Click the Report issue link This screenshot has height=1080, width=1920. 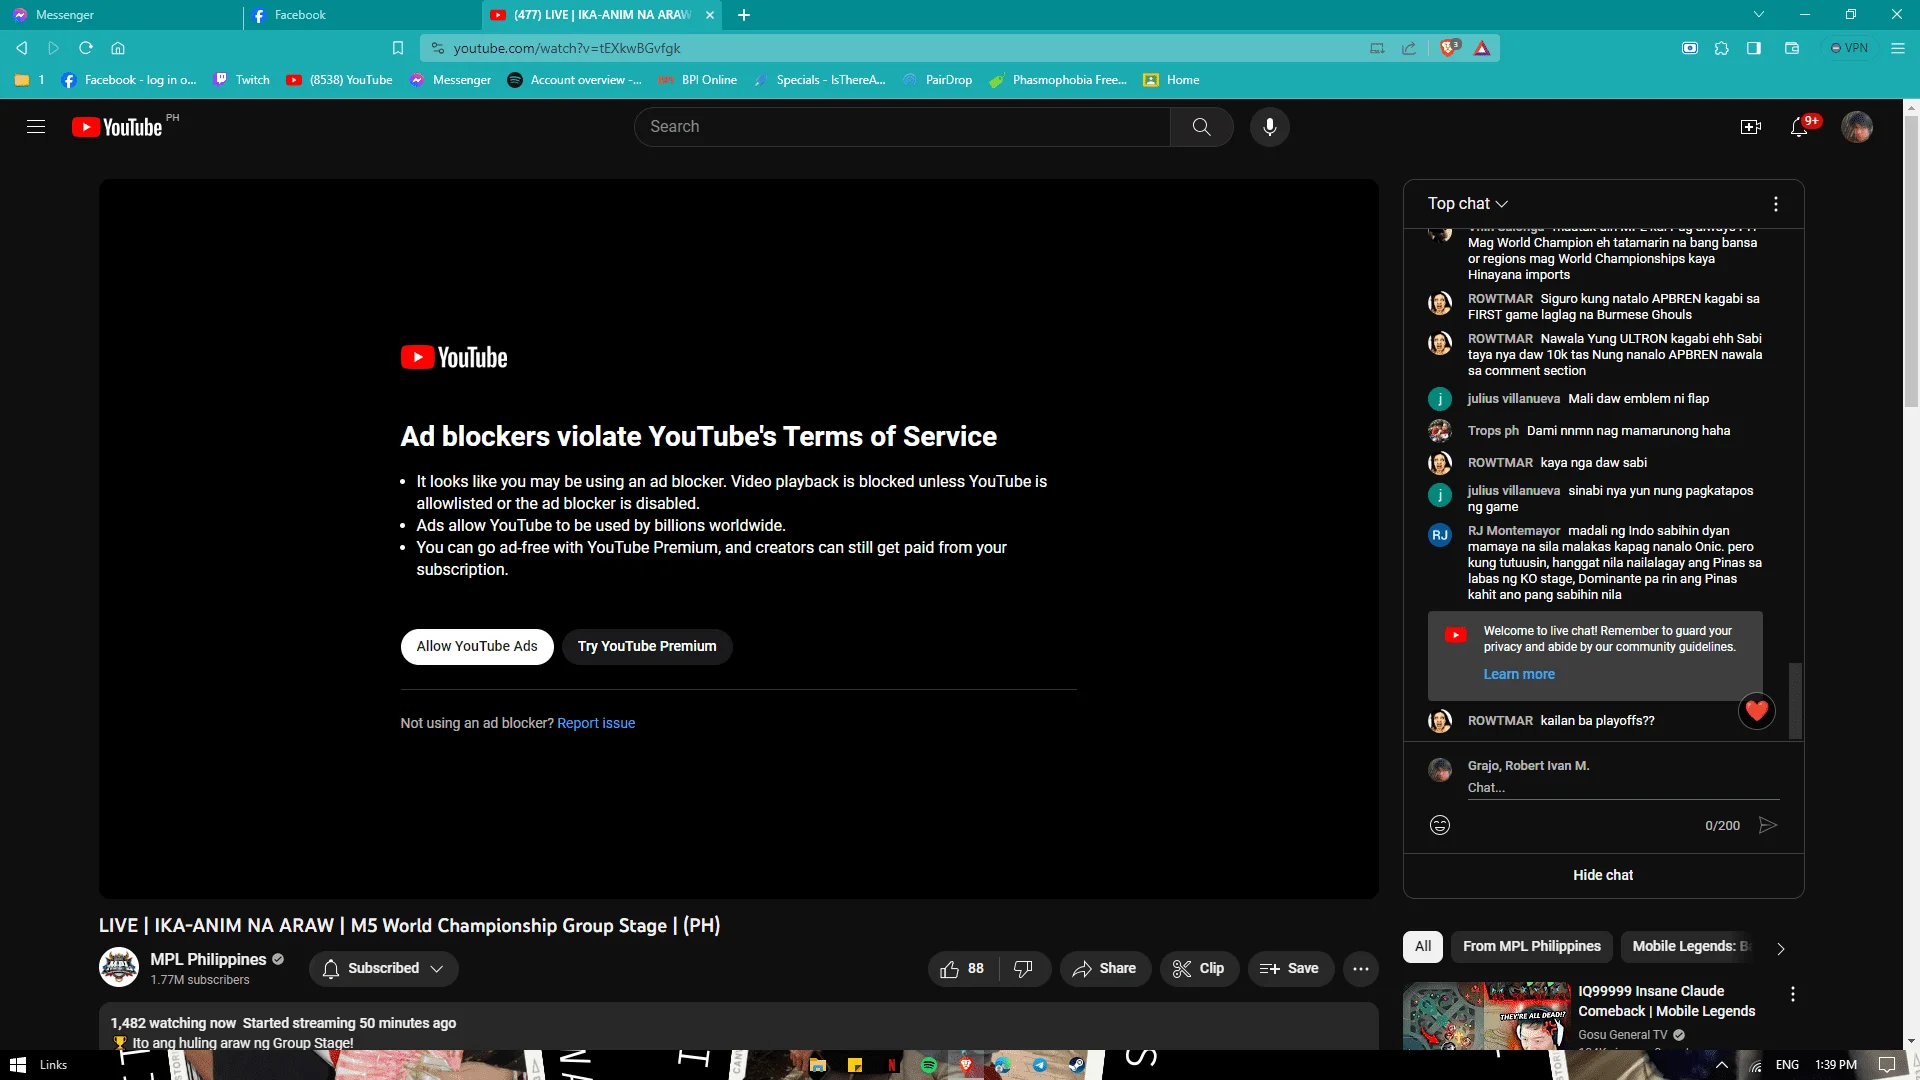click(596, 724)
